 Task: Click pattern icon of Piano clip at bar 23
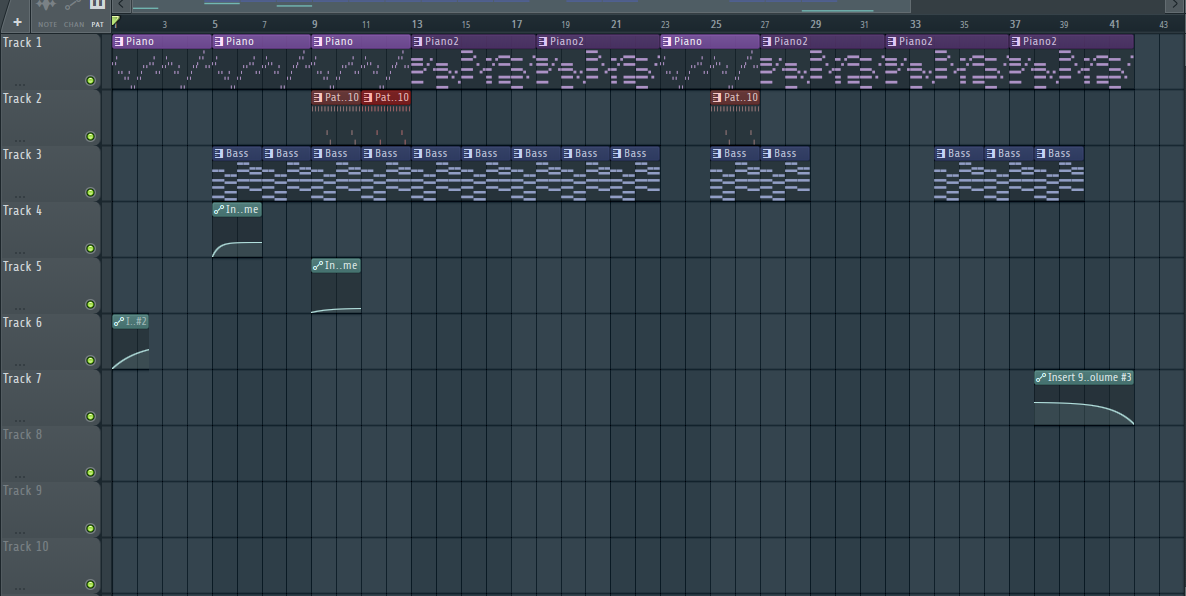(666, 42)
